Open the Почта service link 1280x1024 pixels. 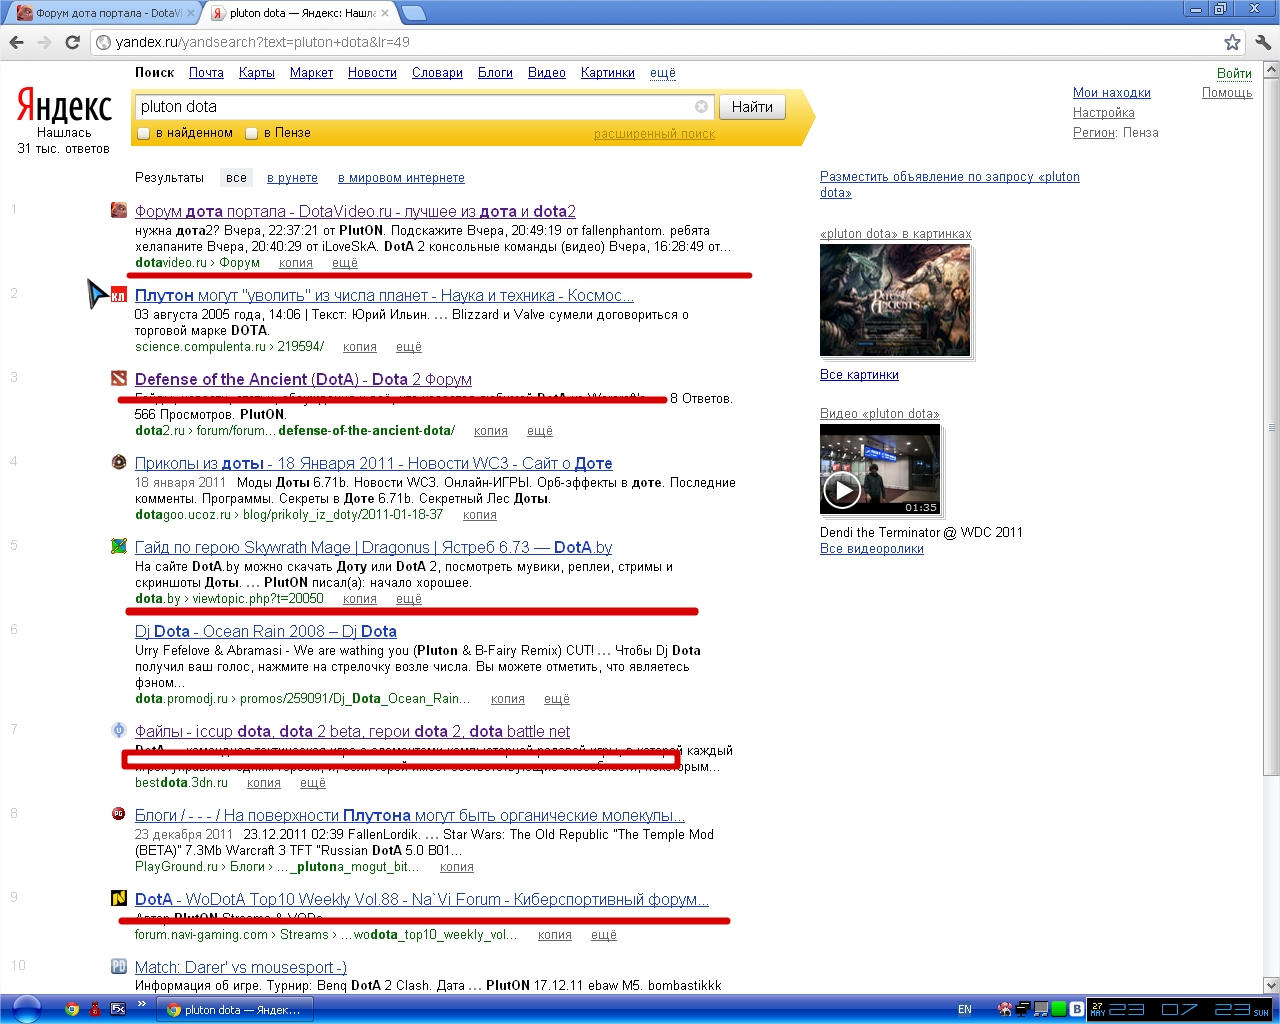(206, 73)
